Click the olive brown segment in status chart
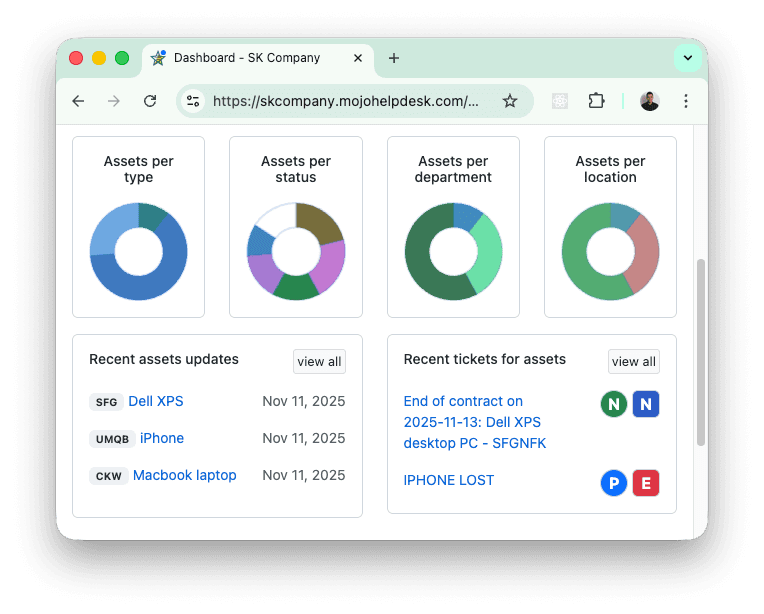 pos(321,223)
